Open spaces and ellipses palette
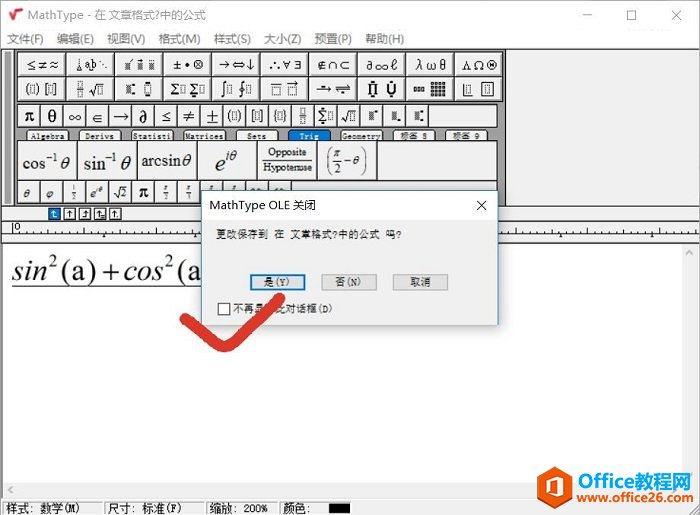 point(91,65)
